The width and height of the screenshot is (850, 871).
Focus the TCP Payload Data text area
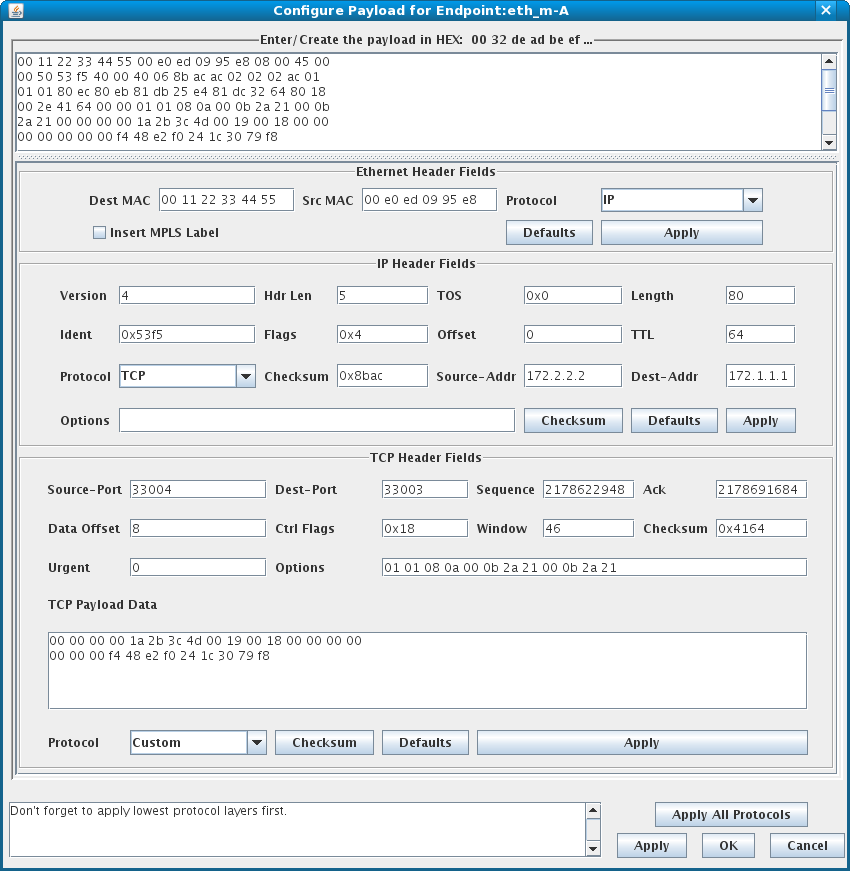427,670
